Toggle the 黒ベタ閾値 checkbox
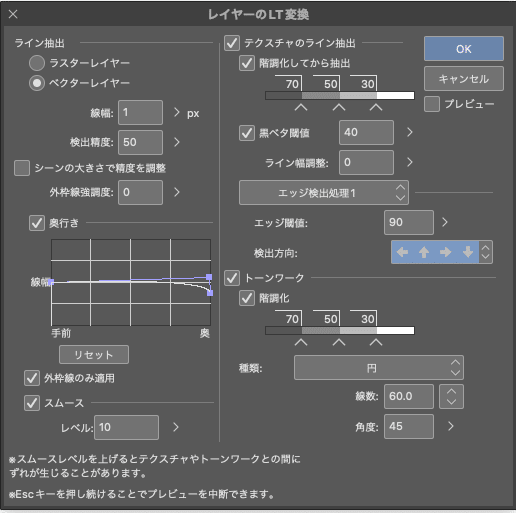This screenshot has height=513, width=516. [x=247, y=133]
